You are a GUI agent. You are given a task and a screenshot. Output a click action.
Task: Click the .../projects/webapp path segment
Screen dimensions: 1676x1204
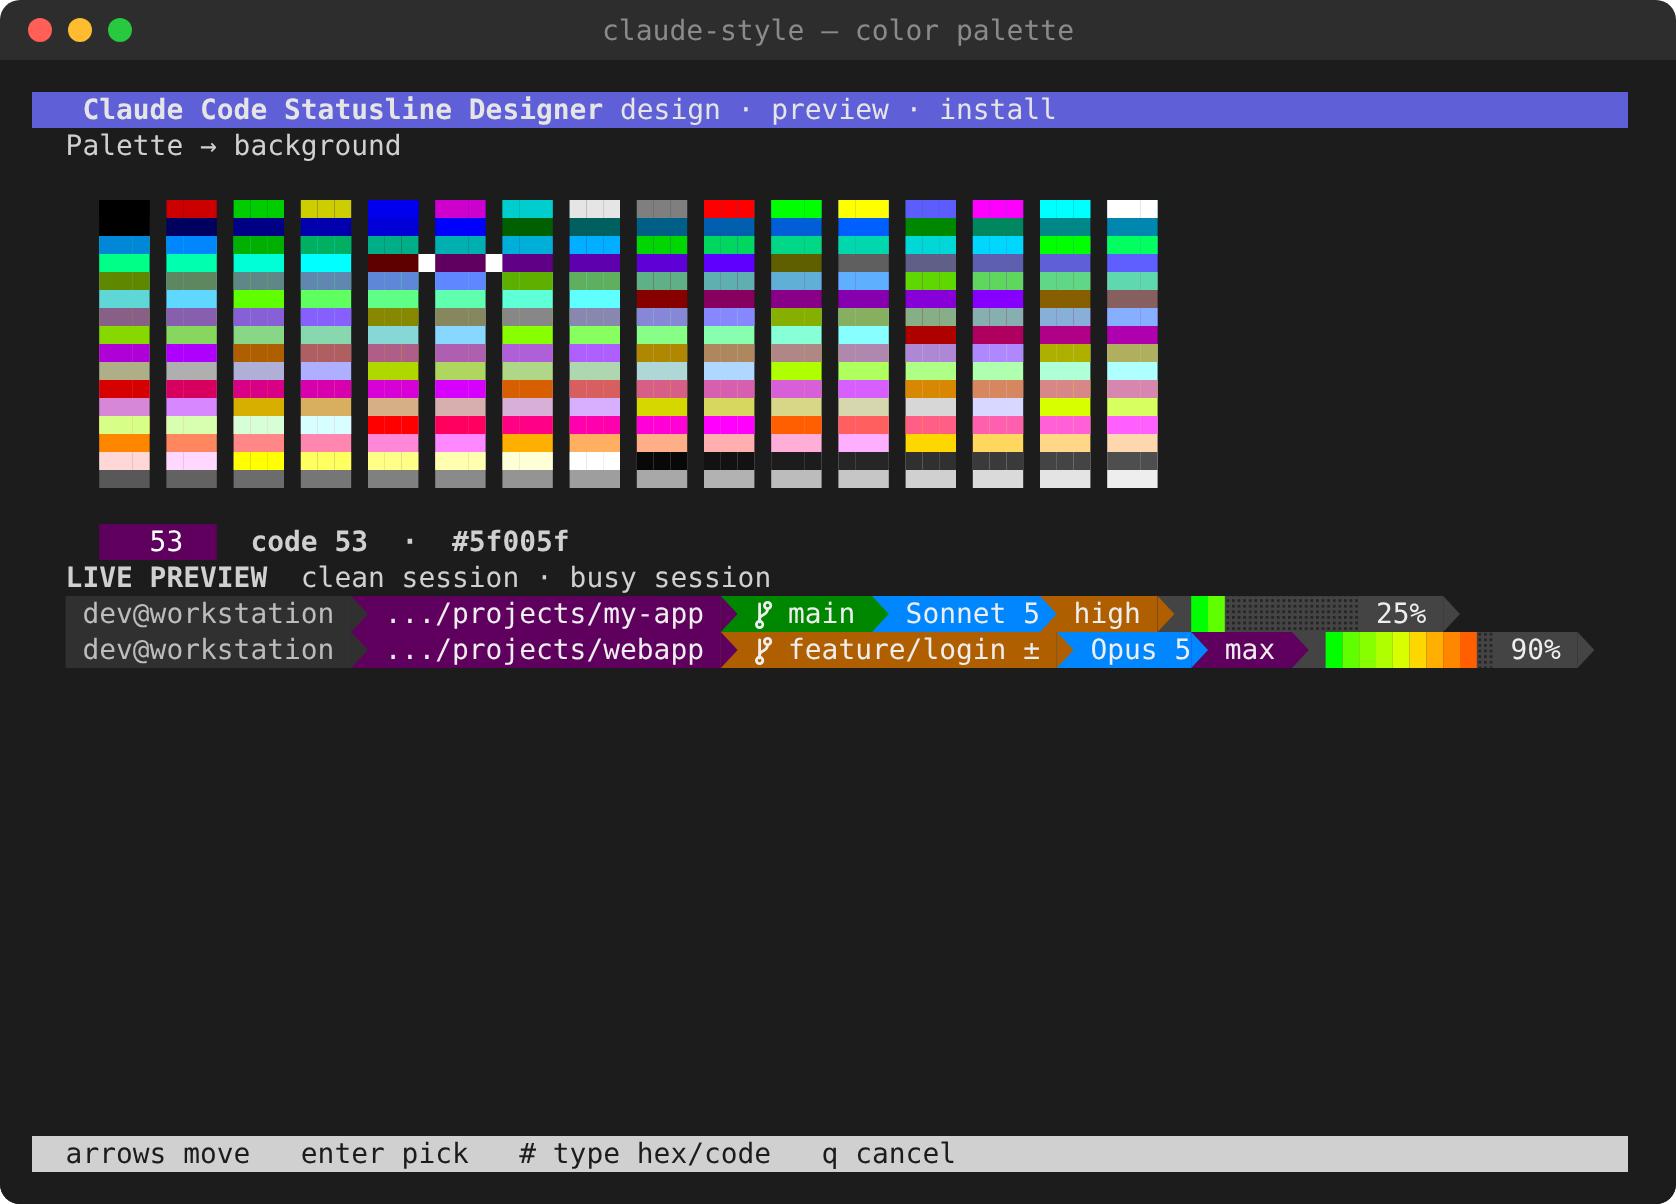tap(545, 650)
